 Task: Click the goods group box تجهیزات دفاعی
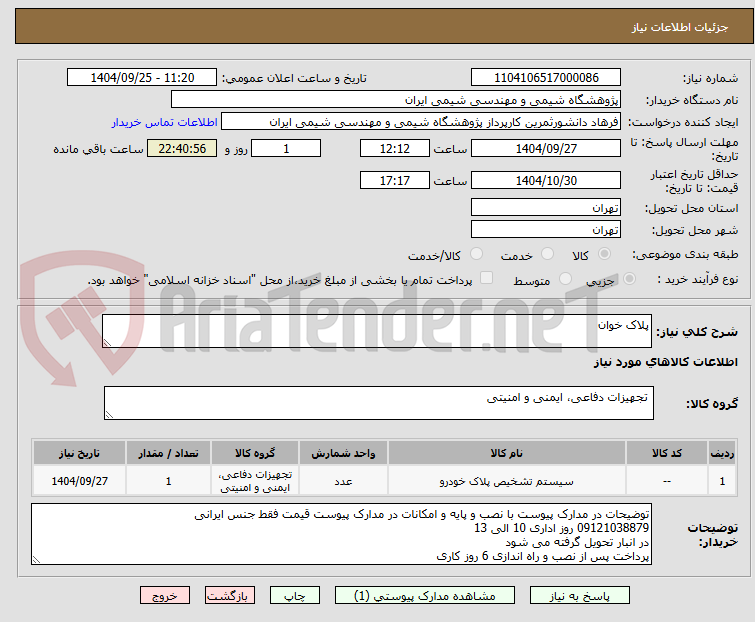(x=379, y=403)
